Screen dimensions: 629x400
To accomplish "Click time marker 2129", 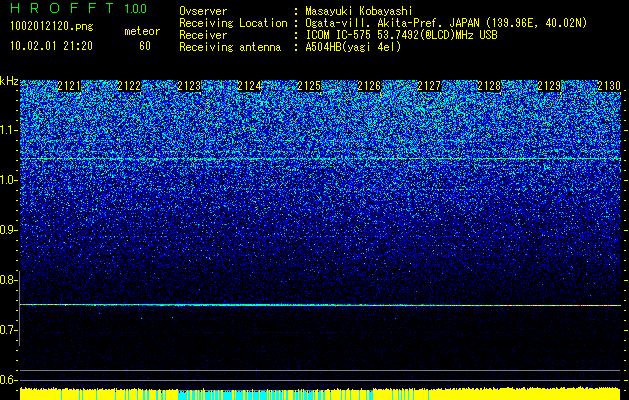I will pyautogui.click(x=549, y=86).
